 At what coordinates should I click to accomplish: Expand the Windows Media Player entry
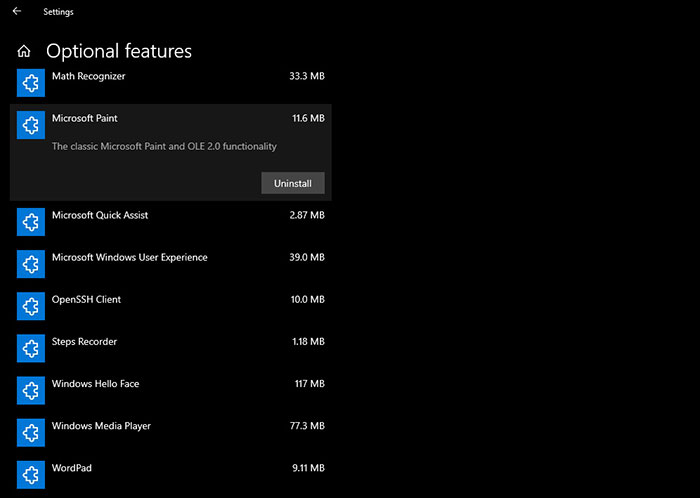pyautogui.click(x=171, y=432)
